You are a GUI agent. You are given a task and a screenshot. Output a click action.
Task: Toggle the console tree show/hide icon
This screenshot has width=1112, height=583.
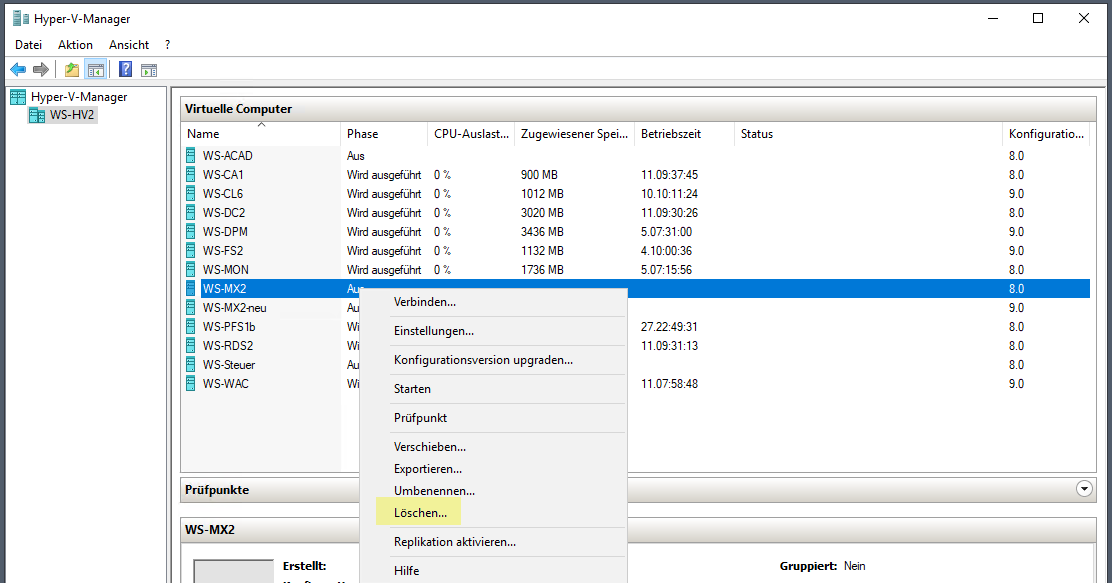pos(96,70)
